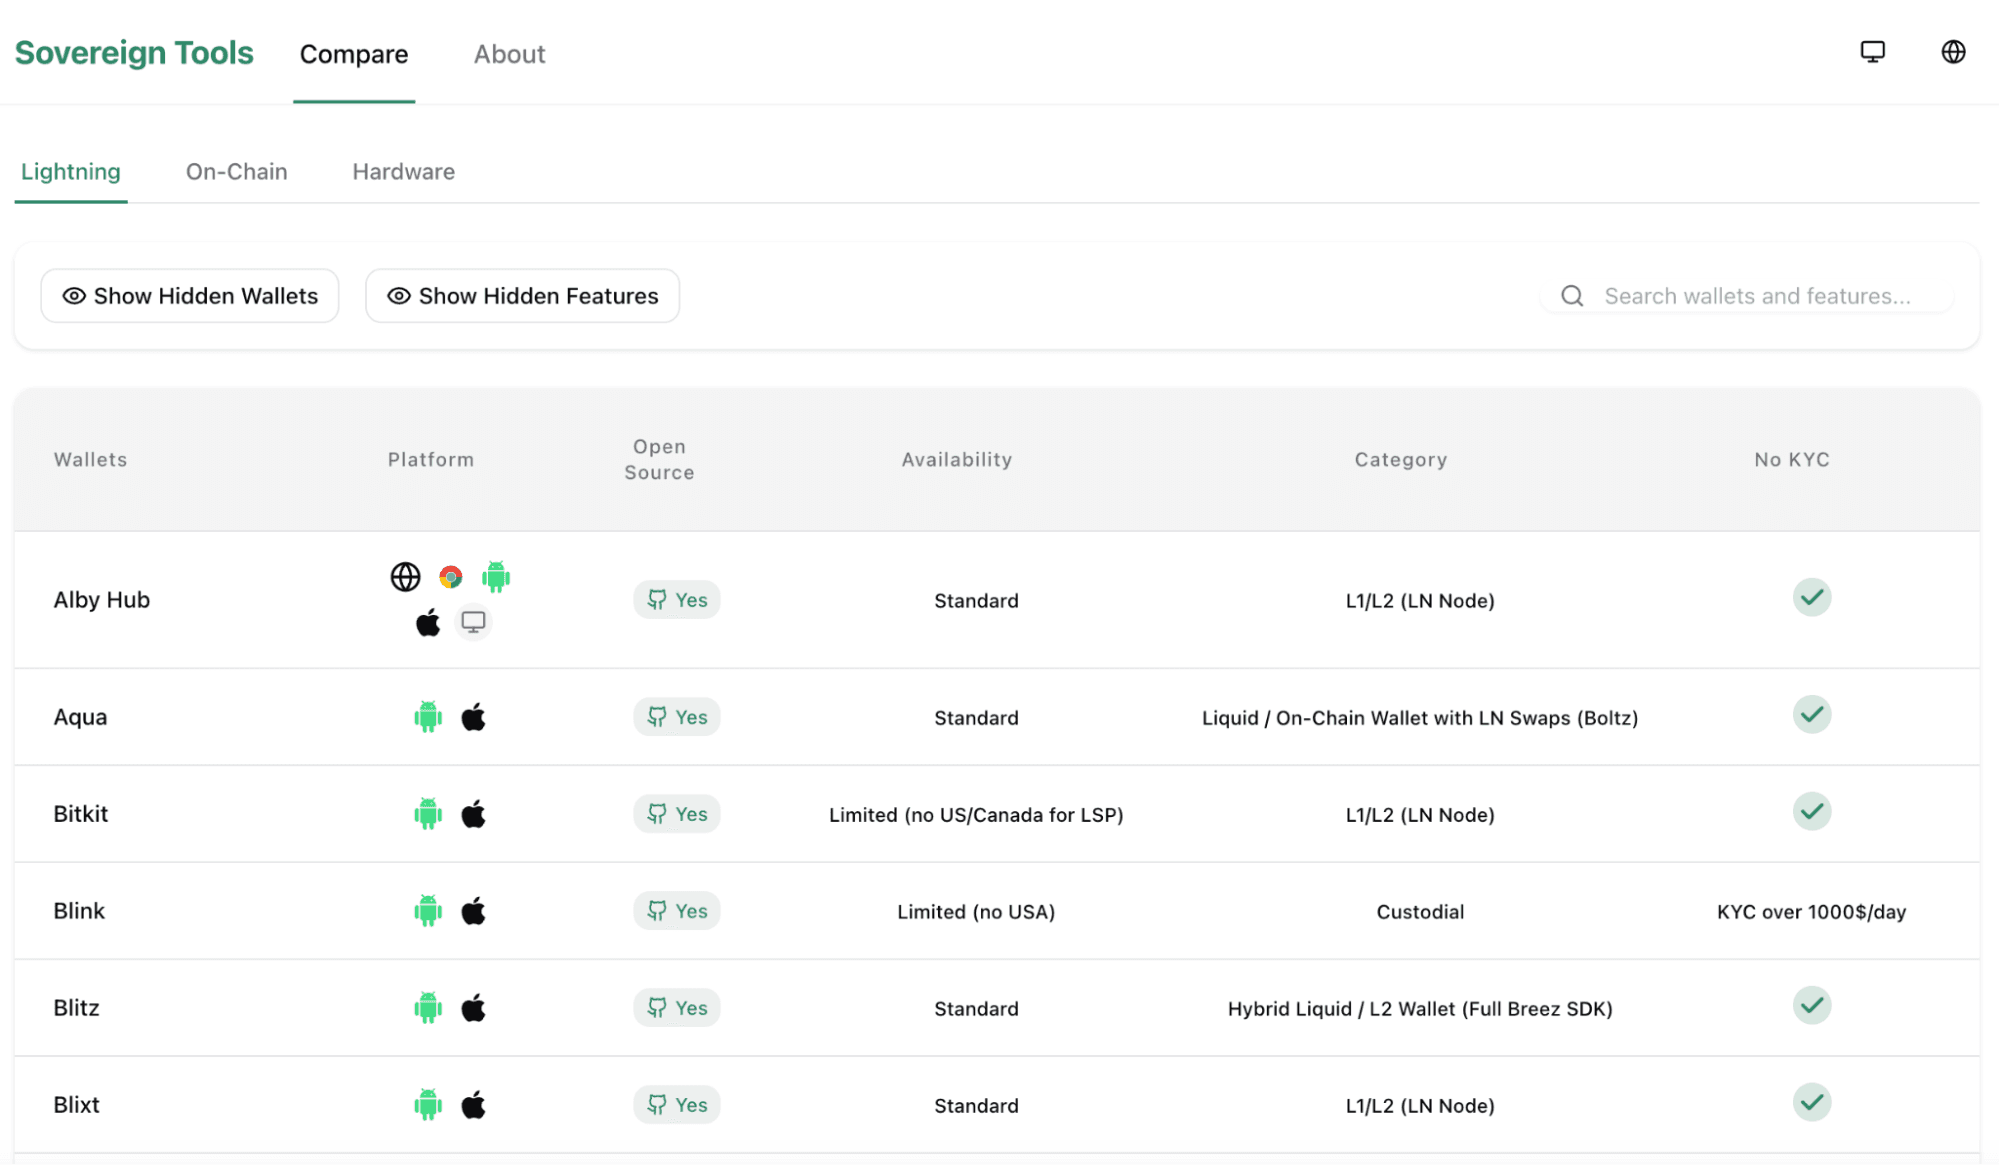Open the About page
1999x1166 pixels.
click(x=509, y=54)
